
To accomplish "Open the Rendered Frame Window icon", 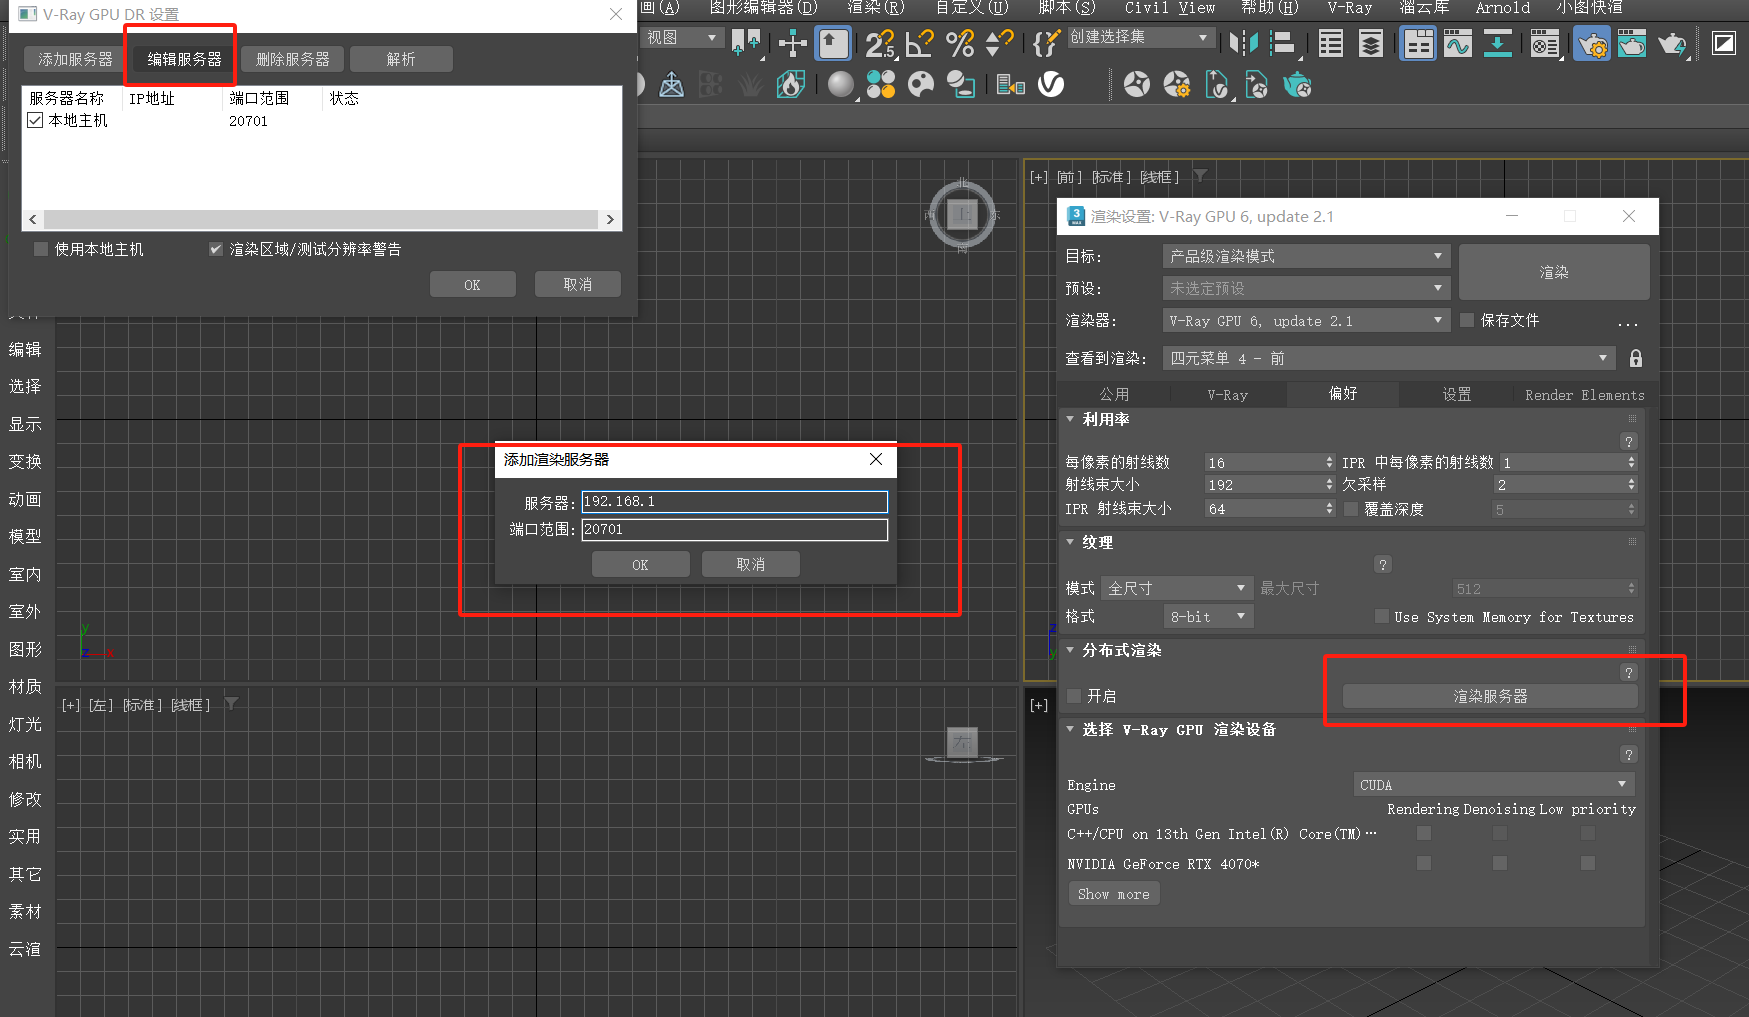I will pyautogui.click(x=1631, y=44).
